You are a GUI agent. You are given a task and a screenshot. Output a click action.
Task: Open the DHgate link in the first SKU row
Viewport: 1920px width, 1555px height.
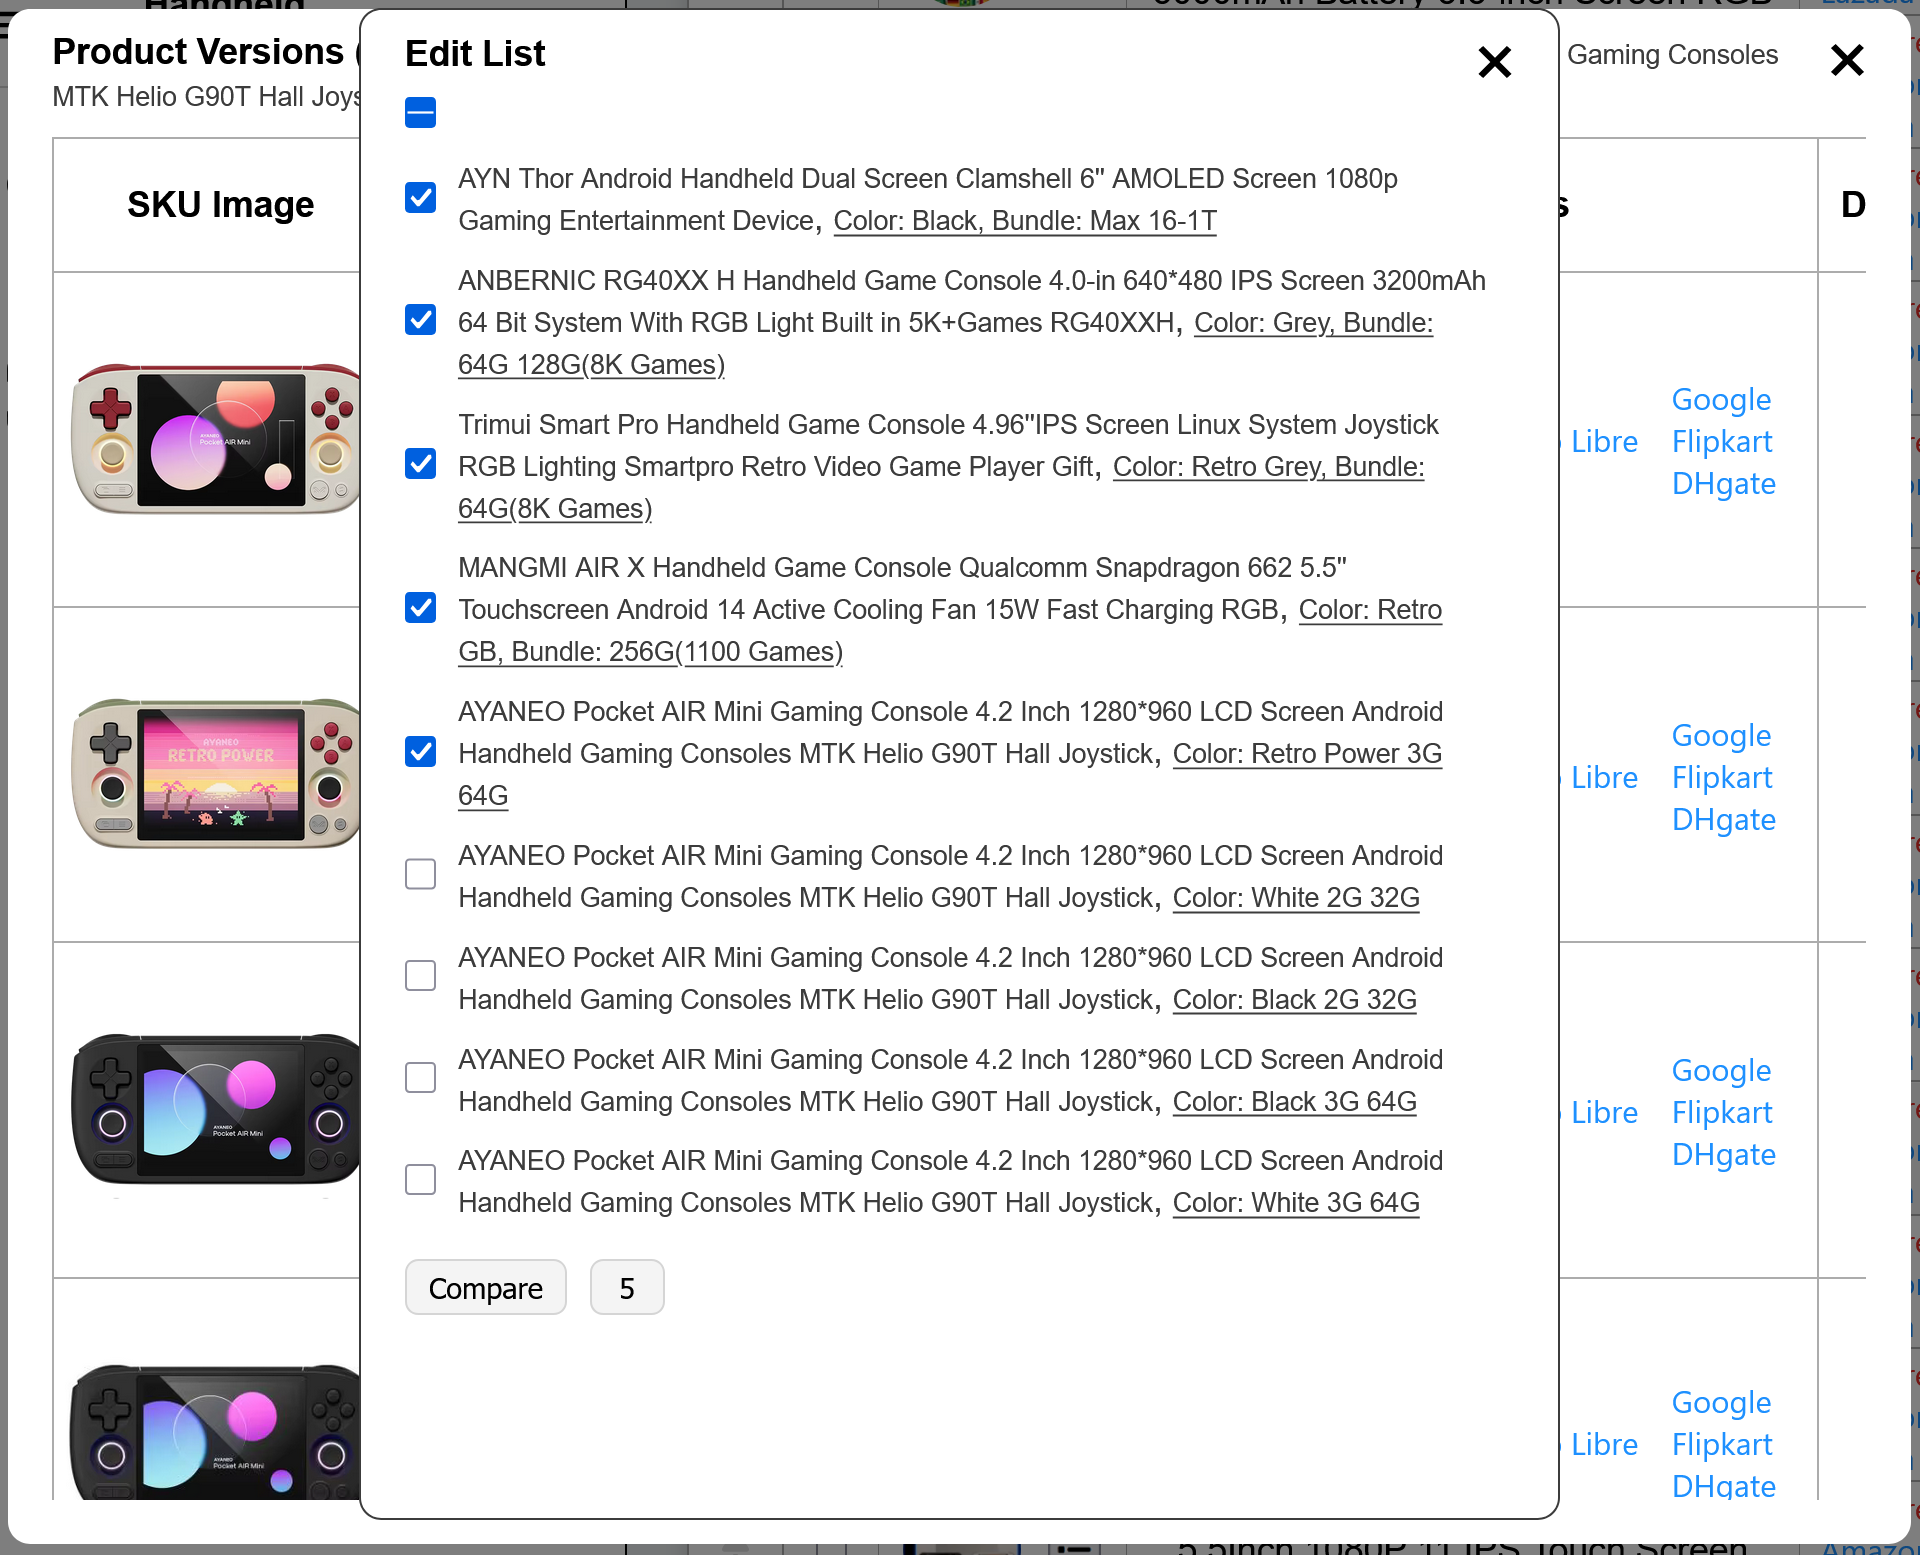1724,483
